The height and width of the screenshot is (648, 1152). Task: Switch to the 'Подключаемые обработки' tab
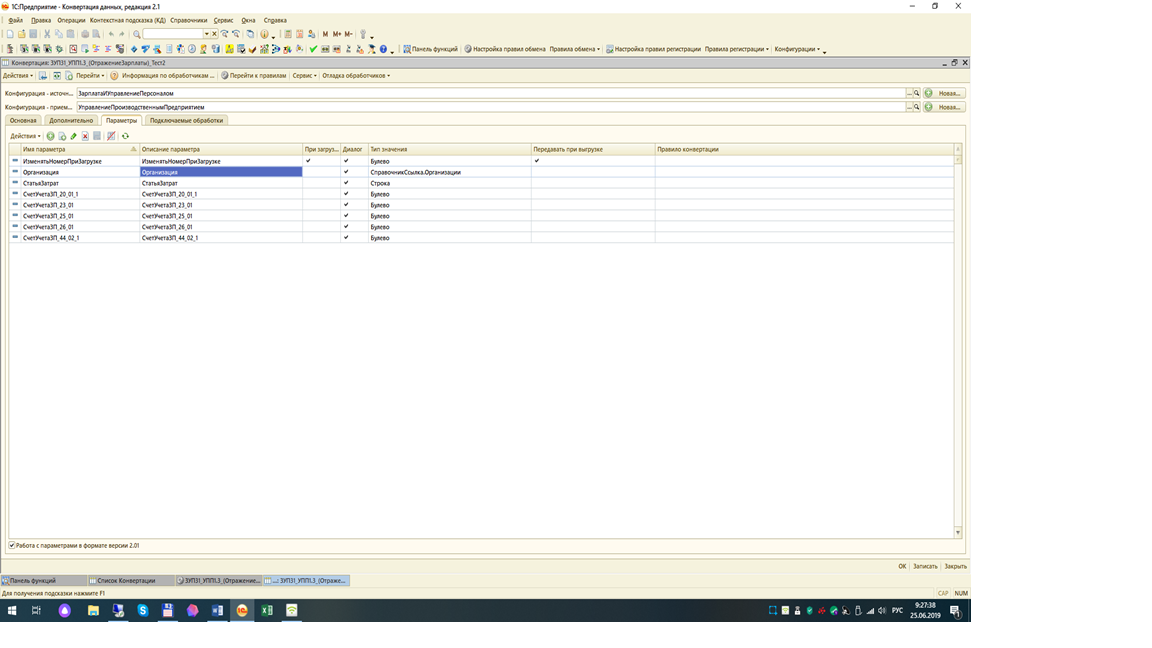click(x=186, y=120)
